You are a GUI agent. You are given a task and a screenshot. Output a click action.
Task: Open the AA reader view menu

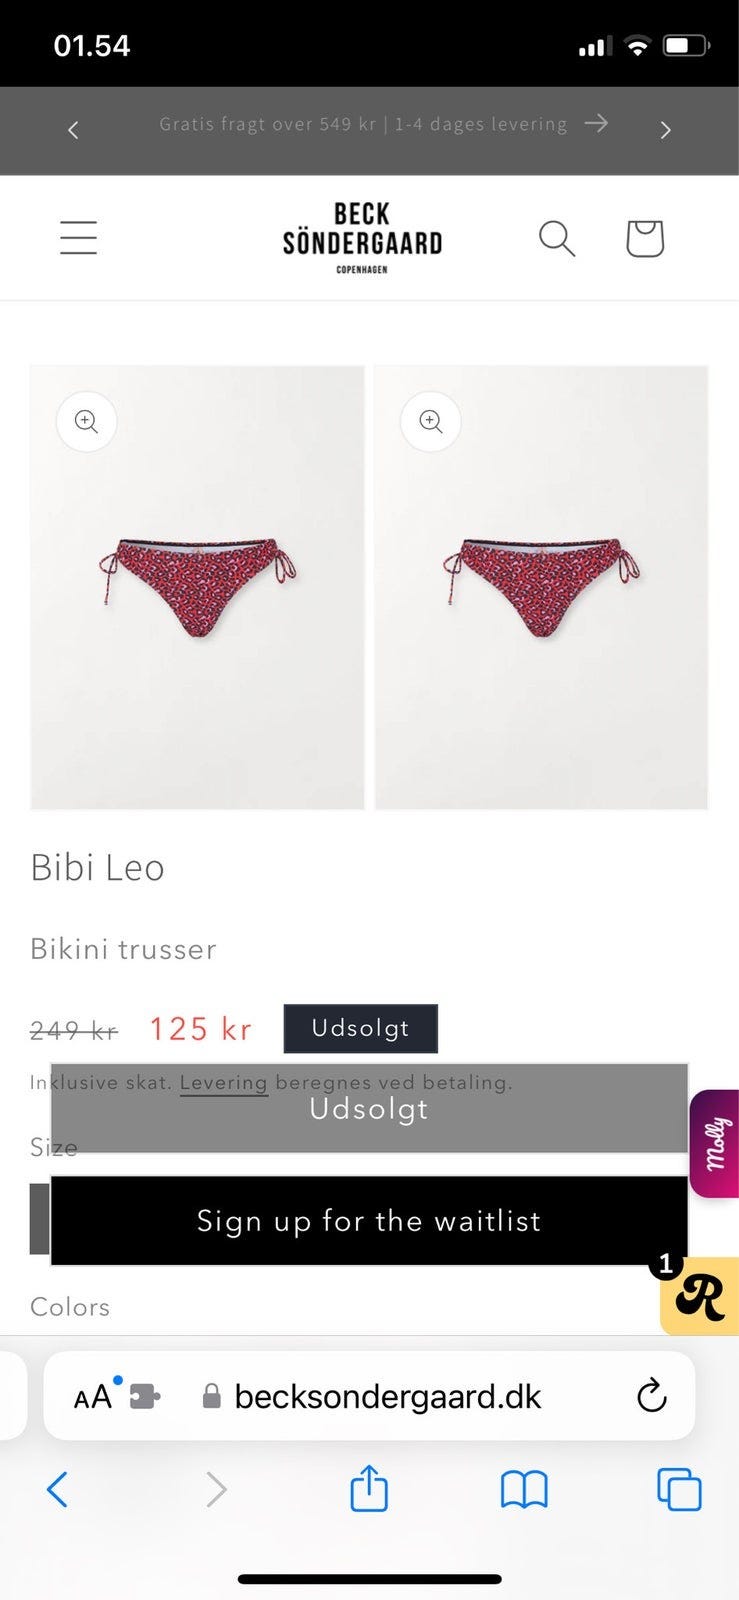[93, 1396]
